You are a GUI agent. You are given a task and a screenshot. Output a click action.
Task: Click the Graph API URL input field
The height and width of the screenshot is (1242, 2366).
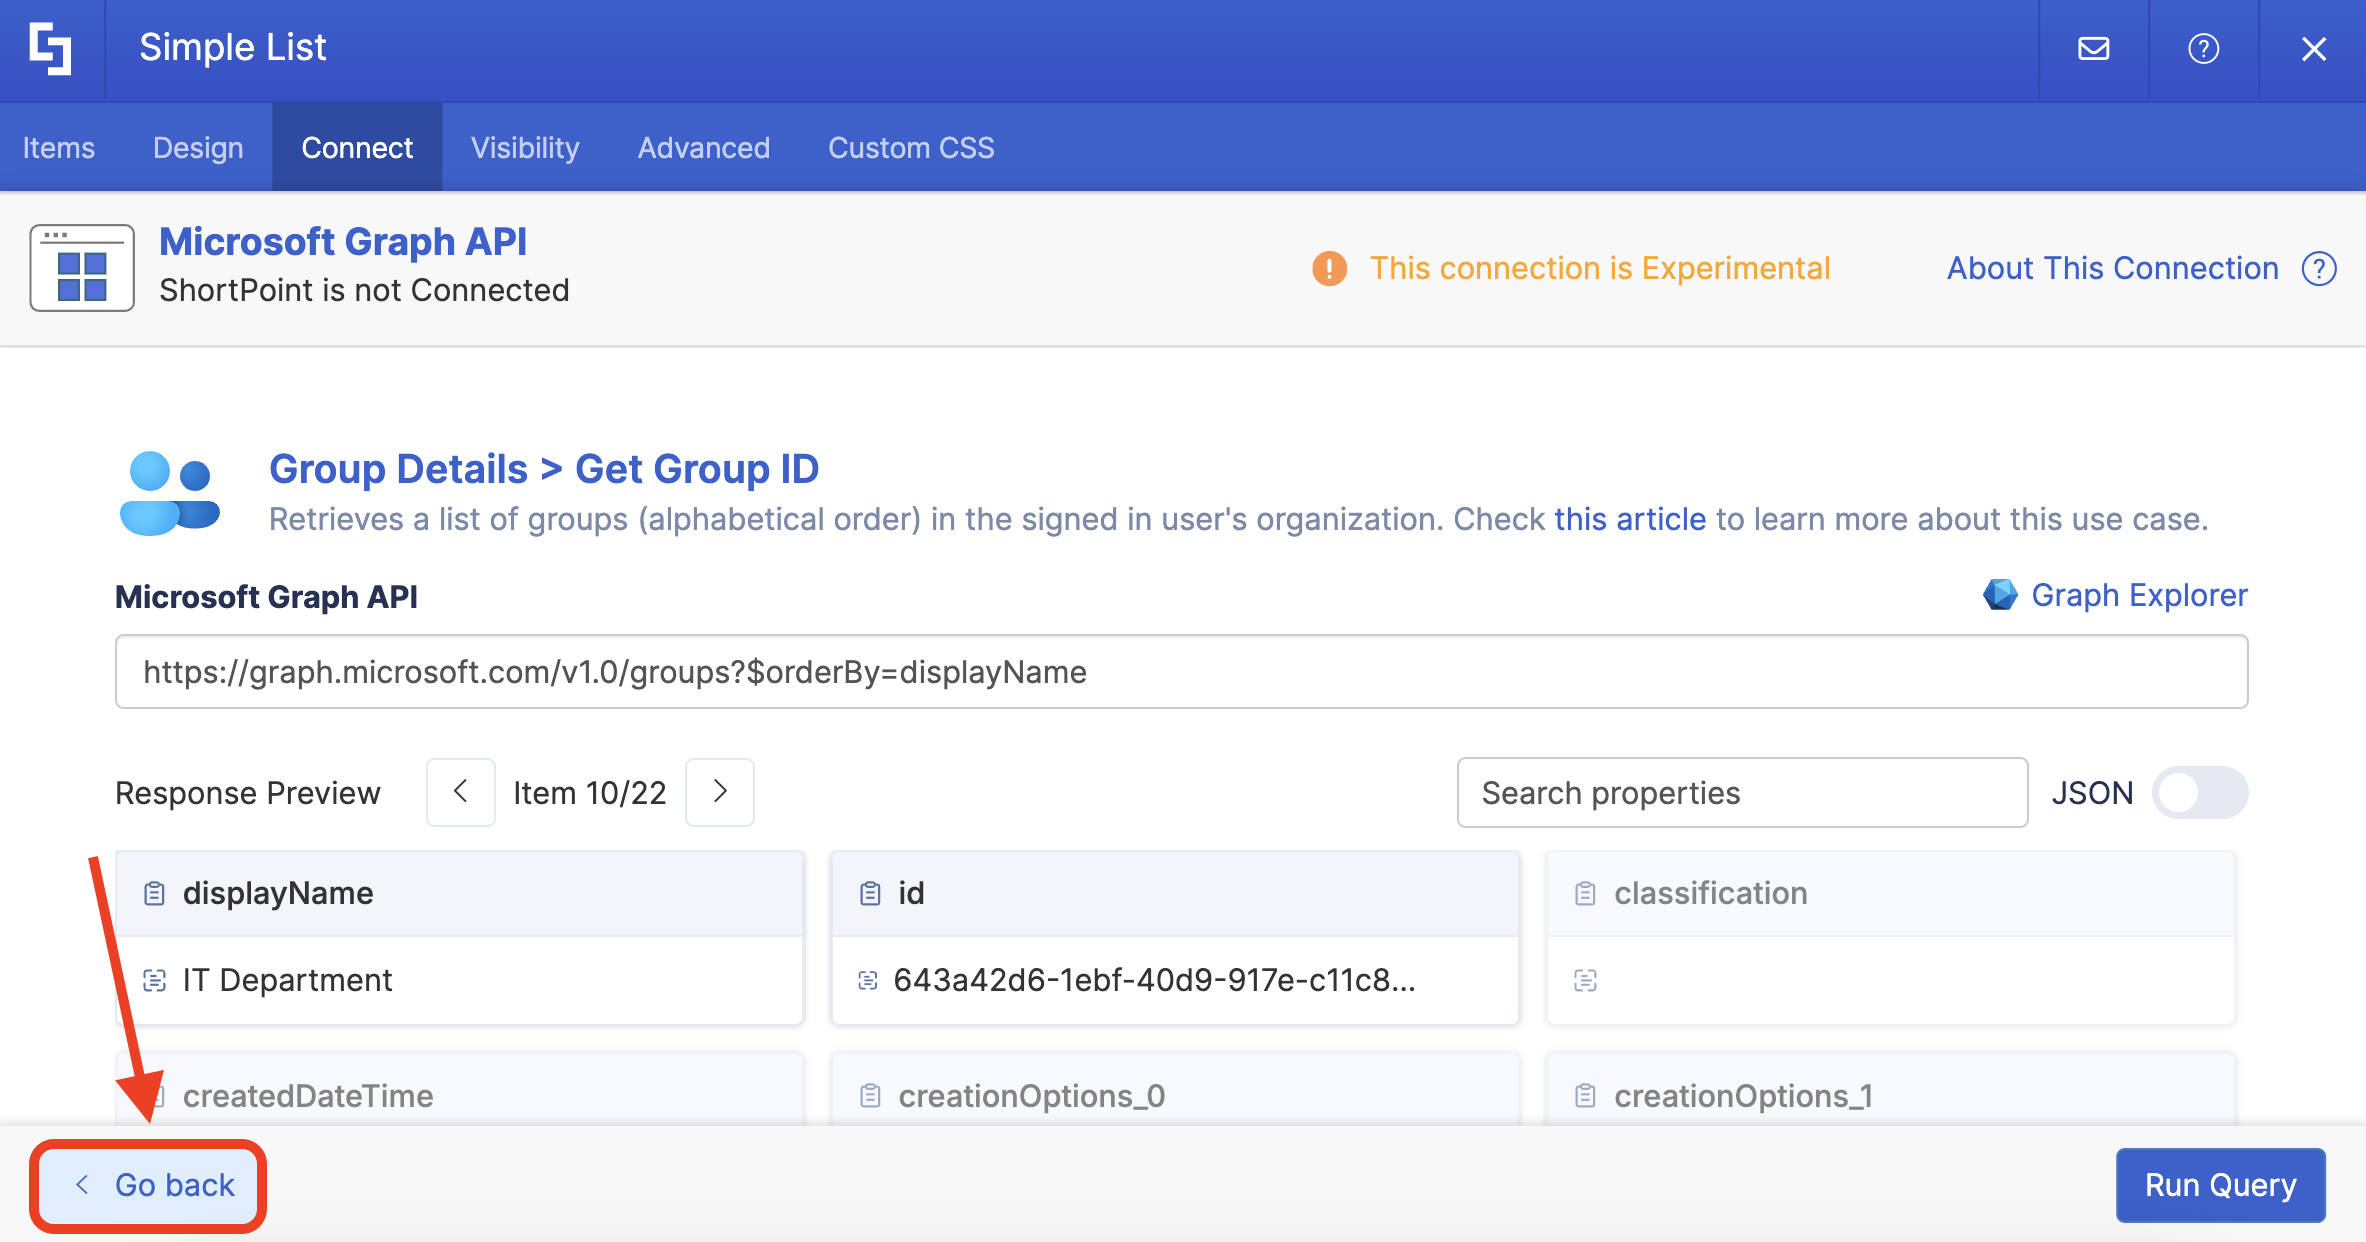pyautogui.click(x=1181, y=672)
